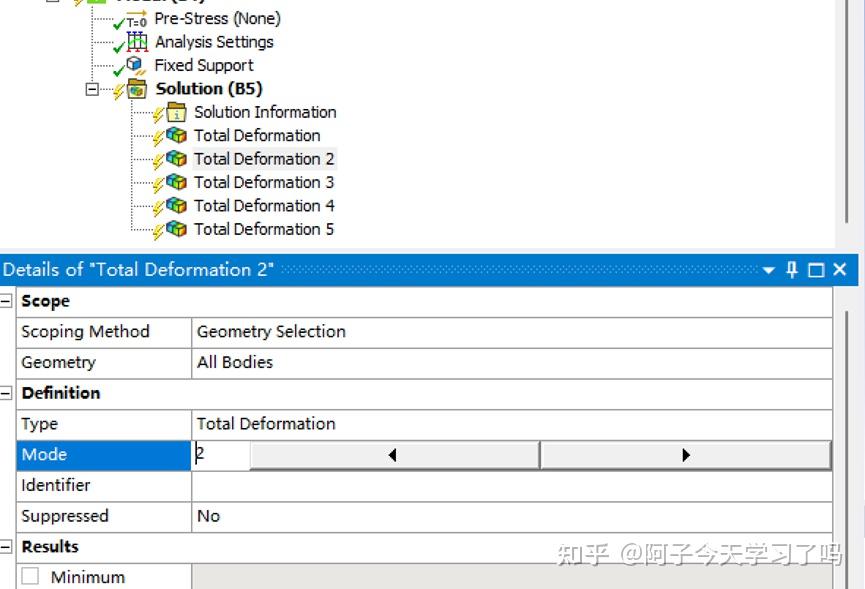
Task: Collapse the Definition section
Action: pos(8,393)
